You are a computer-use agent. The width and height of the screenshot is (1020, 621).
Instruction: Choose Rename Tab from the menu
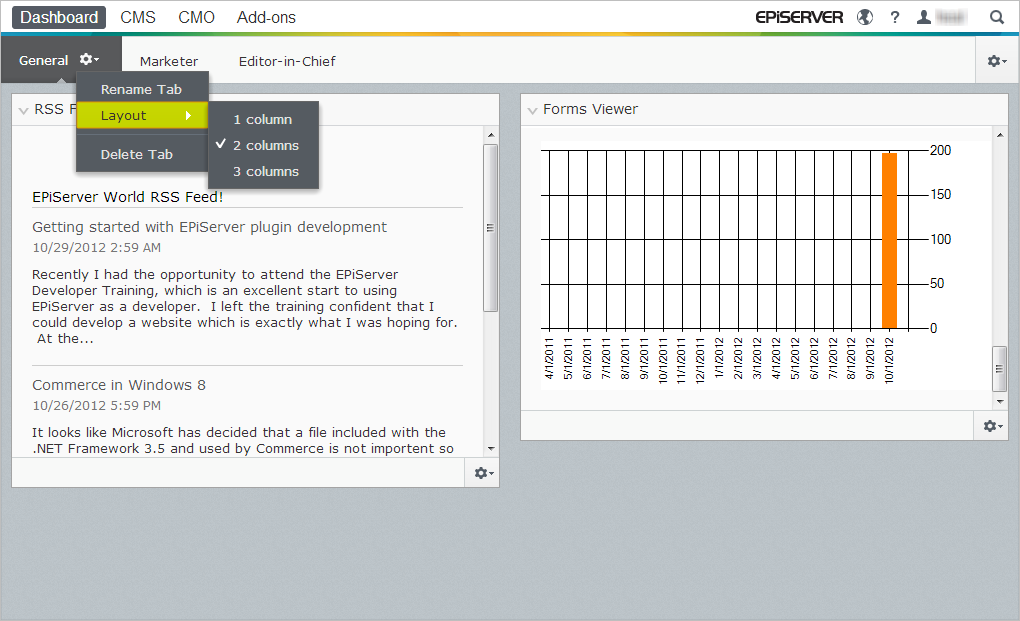tap(142, 90)
